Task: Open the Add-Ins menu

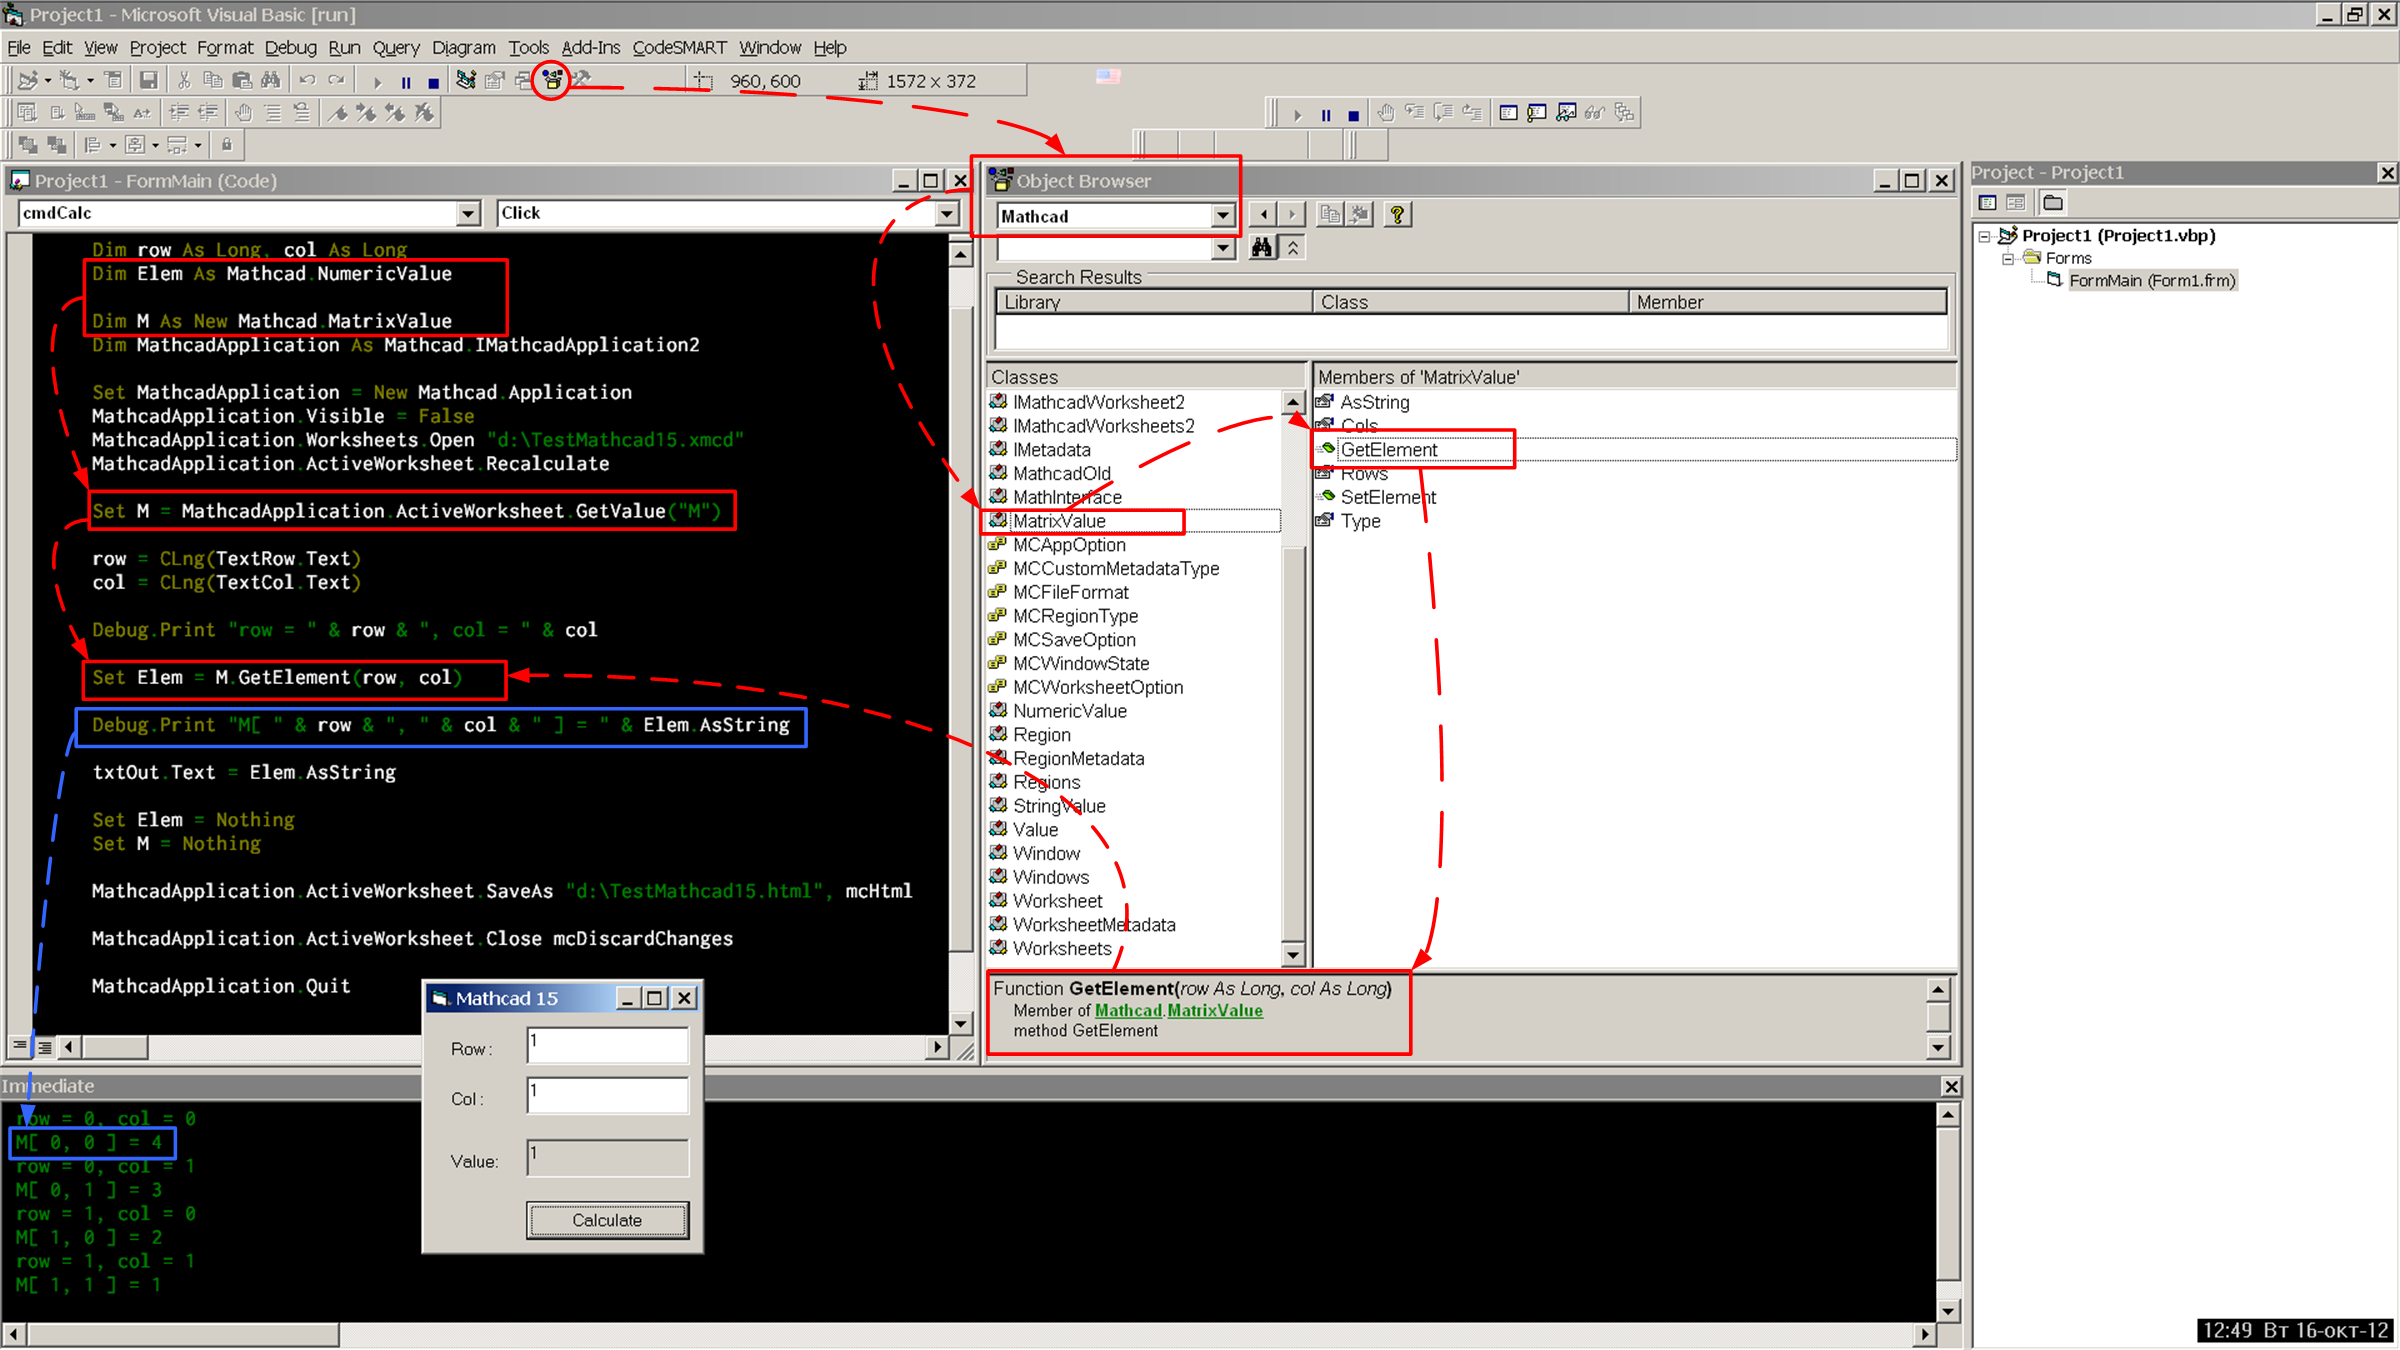Action: click(590, 47)
